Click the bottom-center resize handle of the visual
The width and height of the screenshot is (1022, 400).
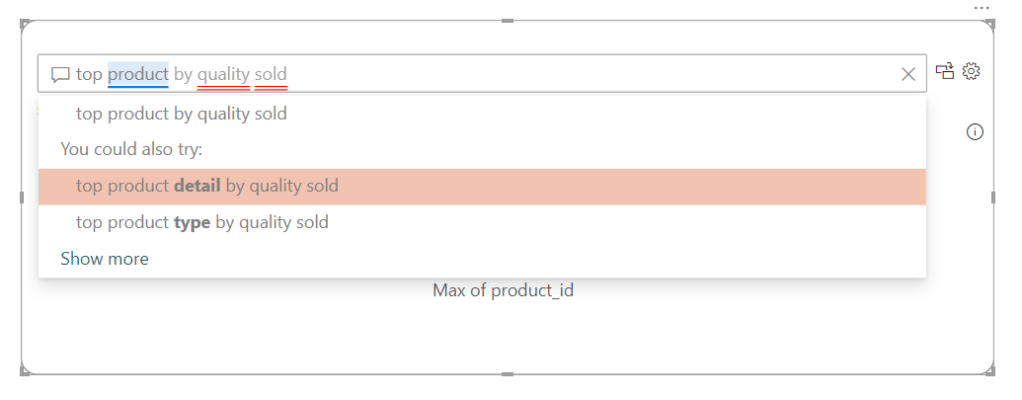pyautogui.click(x=508, y=374)
